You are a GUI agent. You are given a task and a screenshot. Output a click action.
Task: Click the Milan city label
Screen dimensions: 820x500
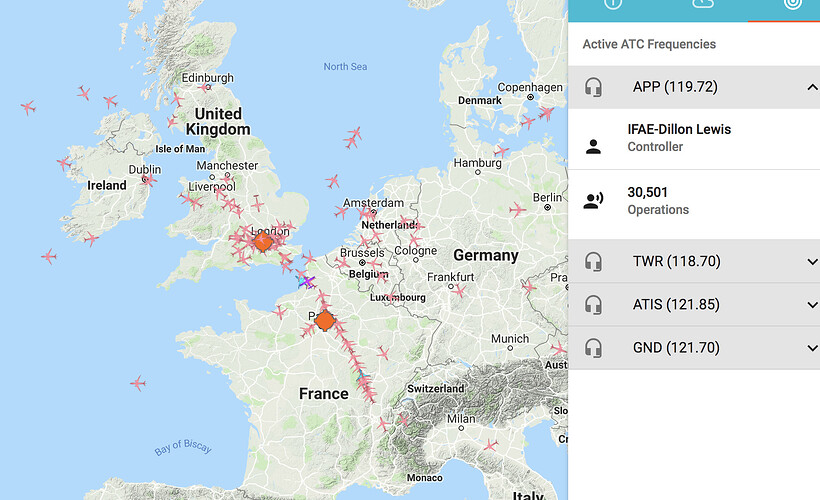tap(461, 419)
